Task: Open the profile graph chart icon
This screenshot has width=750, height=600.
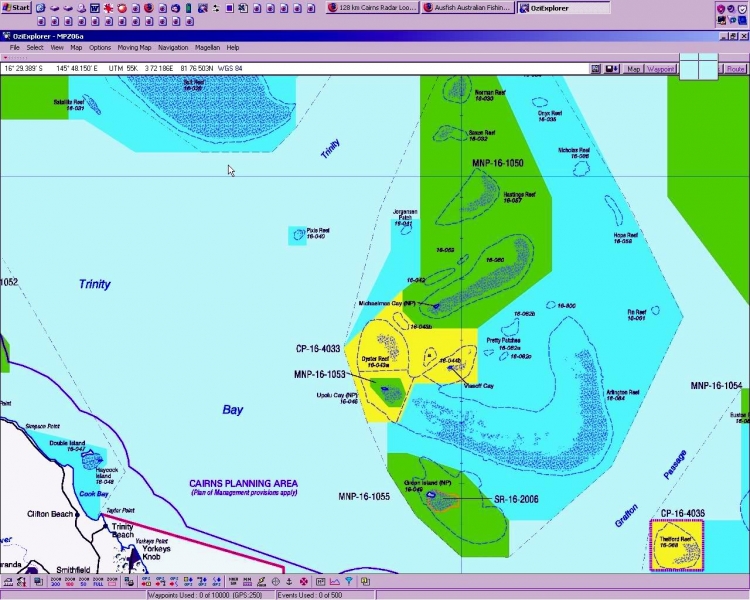Action: [334, 581]
